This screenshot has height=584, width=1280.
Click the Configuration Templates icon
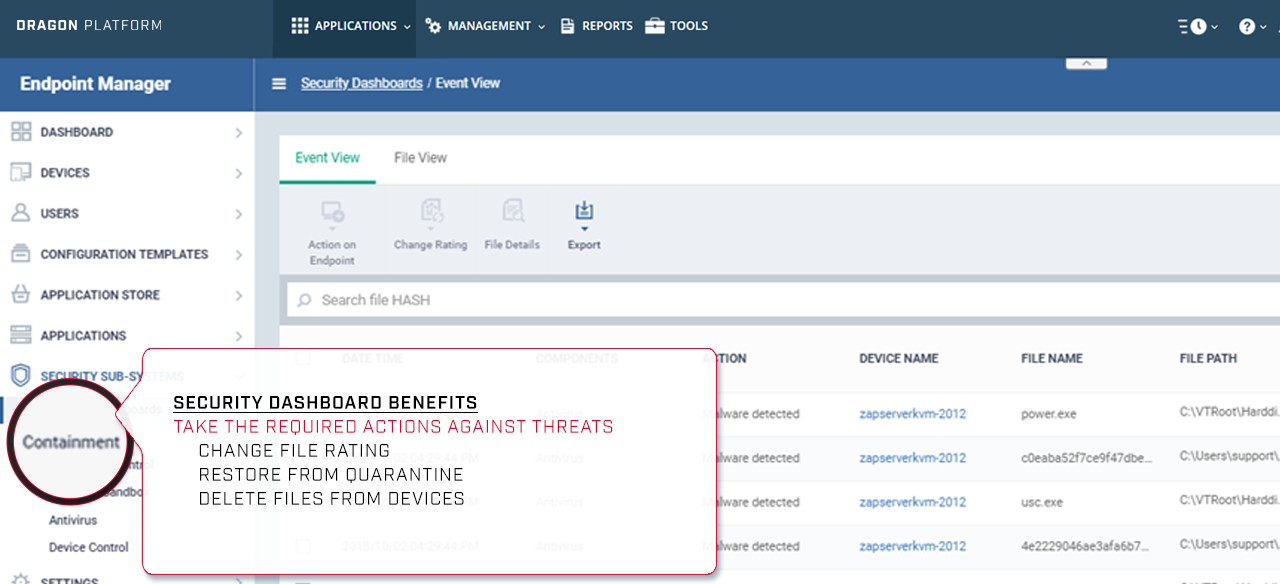pos(20,254)
